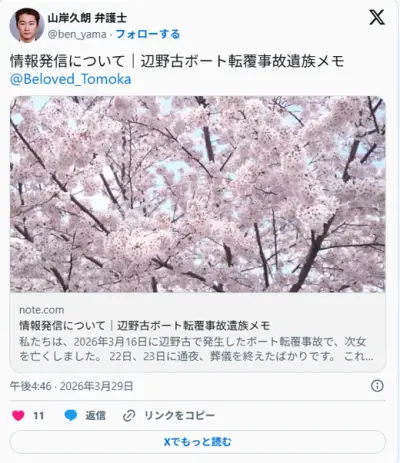Open the info circle icon
Viewport: 400px width, 463px height.
(x=377, y=386)
